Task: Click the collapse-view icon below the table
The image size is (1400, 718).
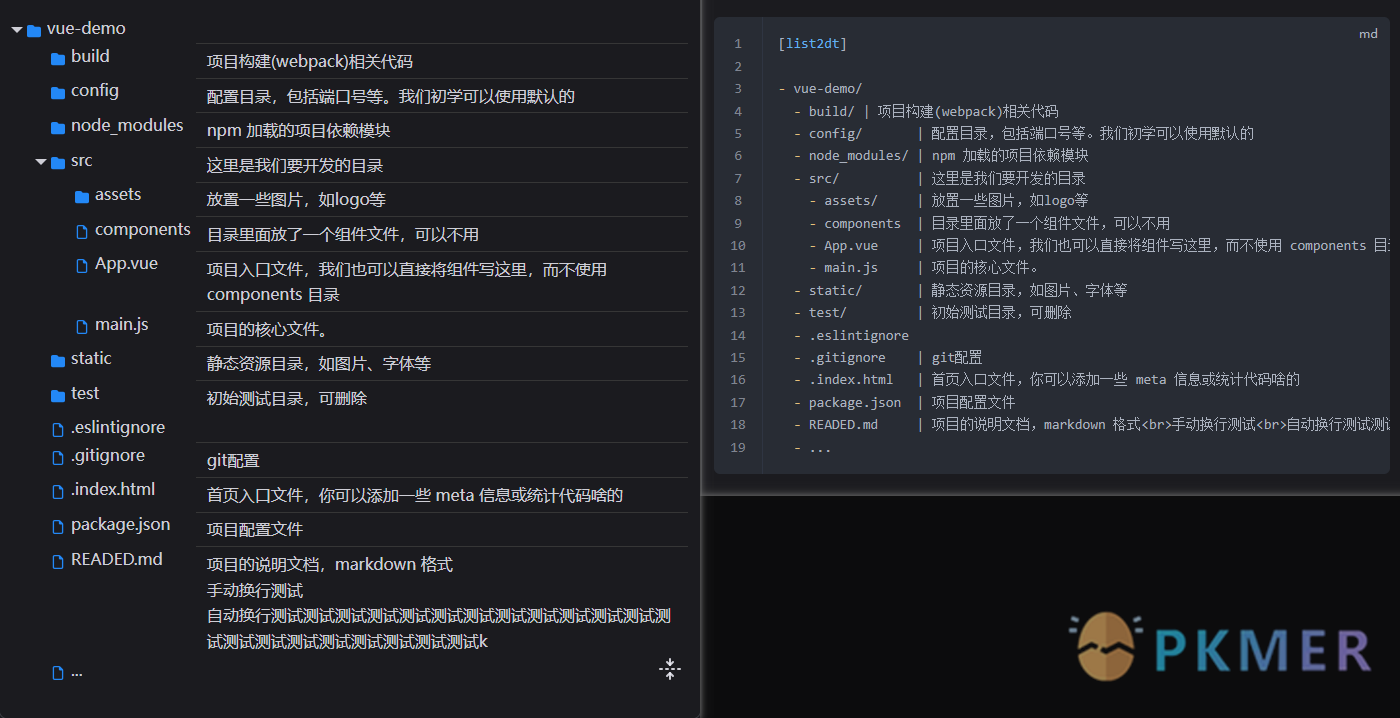Action: (x=670, y=669)
